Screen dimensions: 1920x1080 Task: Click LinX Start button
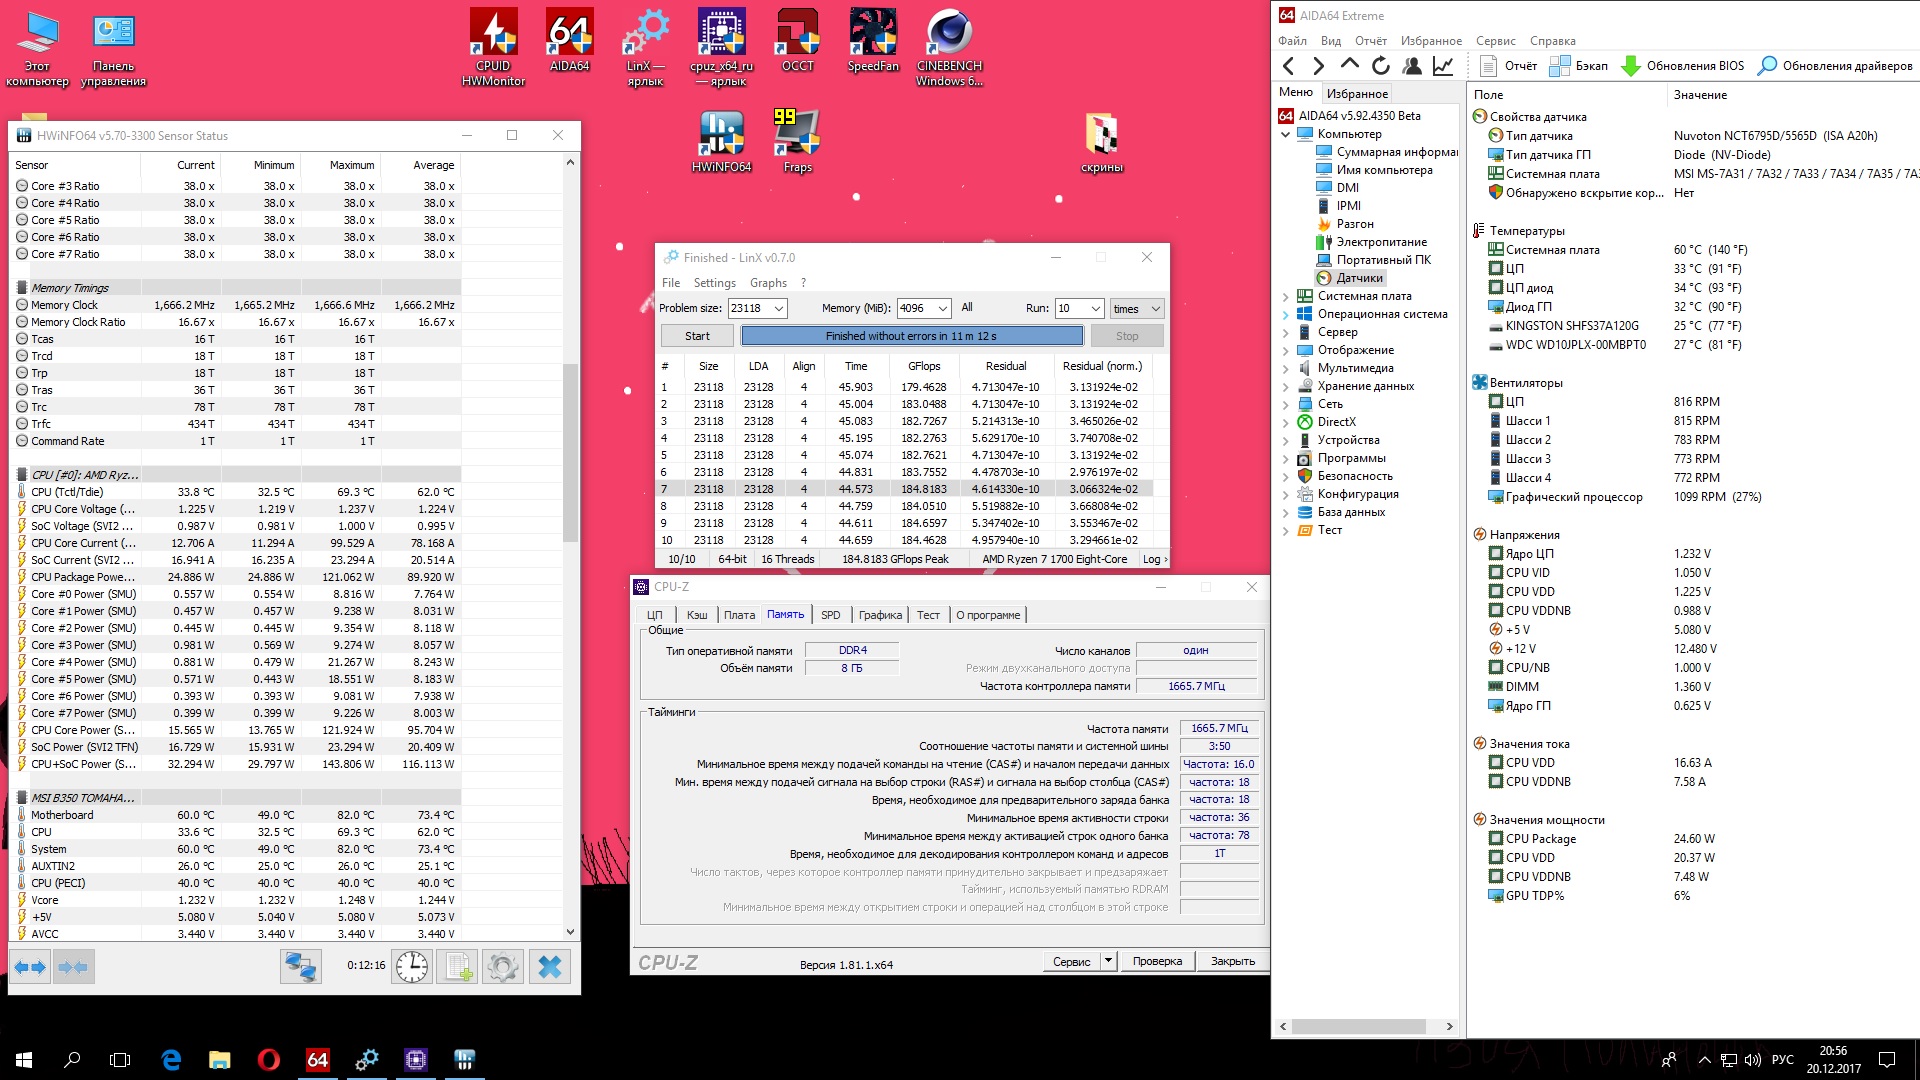[x=697, y=336]
